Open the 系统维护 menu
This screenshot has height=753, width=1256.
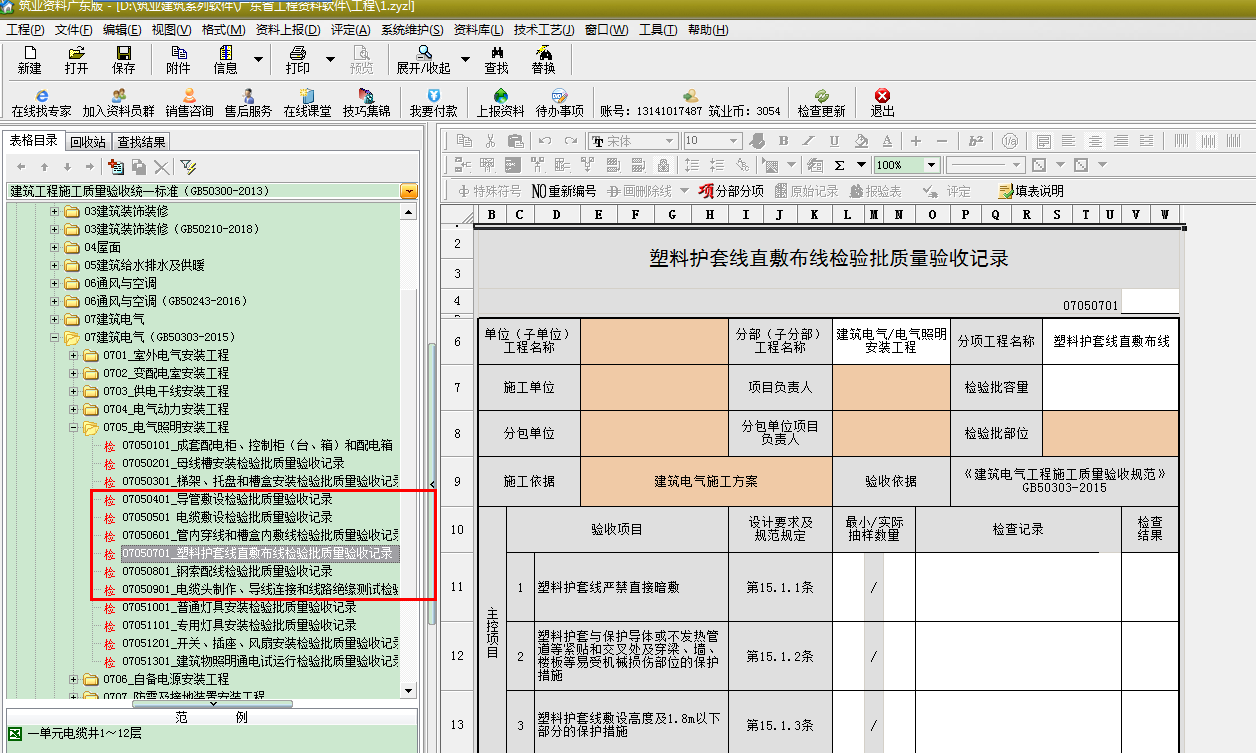coord(413,30)
